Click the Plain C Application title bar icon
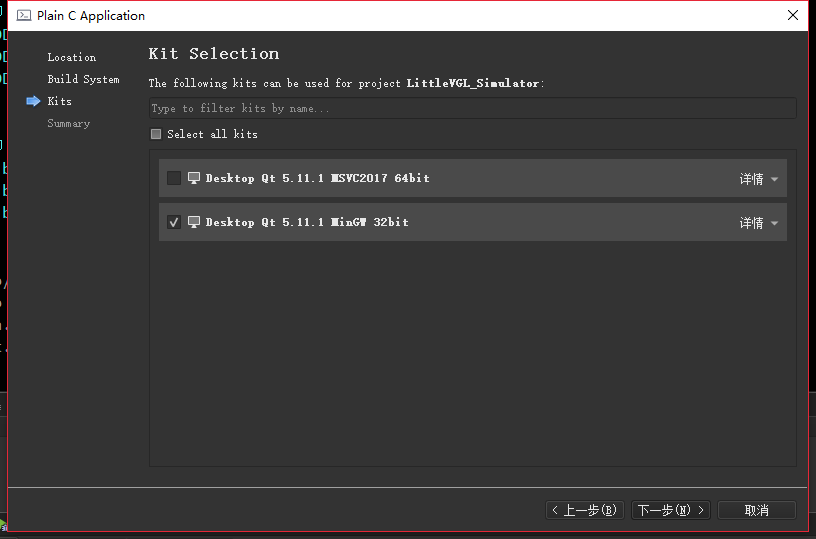Image resolution: width=816 pixels, height=539 pixels. (24, 16)
